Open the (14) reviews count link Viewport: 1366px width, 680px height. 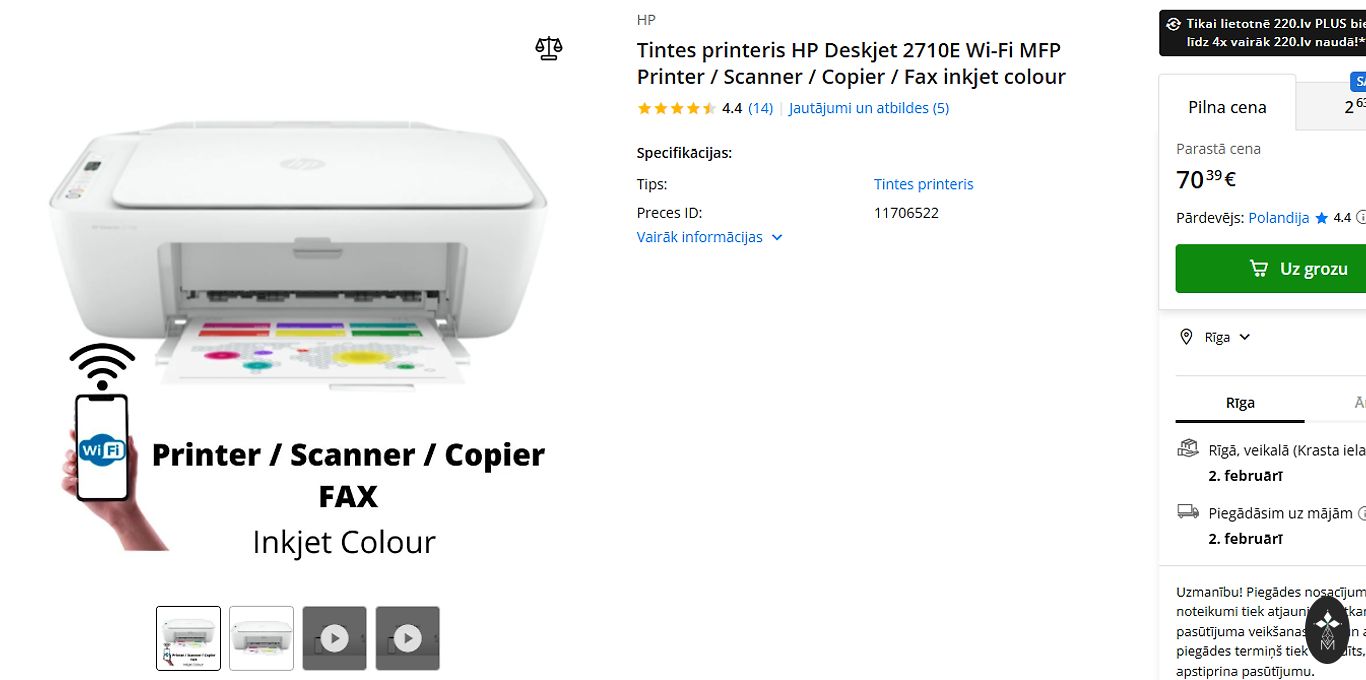[x=760, y=108]
